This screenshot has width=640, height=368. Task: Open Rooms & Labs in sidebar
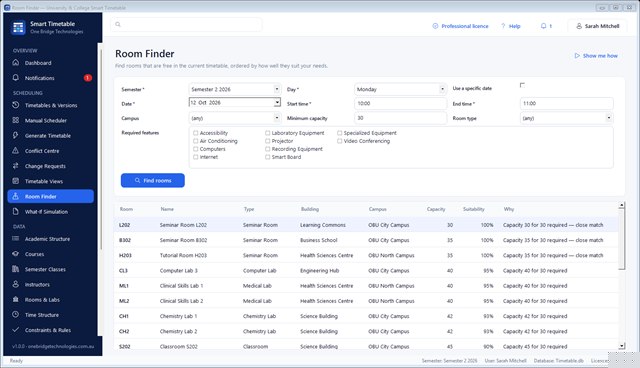tap(51, 299)
